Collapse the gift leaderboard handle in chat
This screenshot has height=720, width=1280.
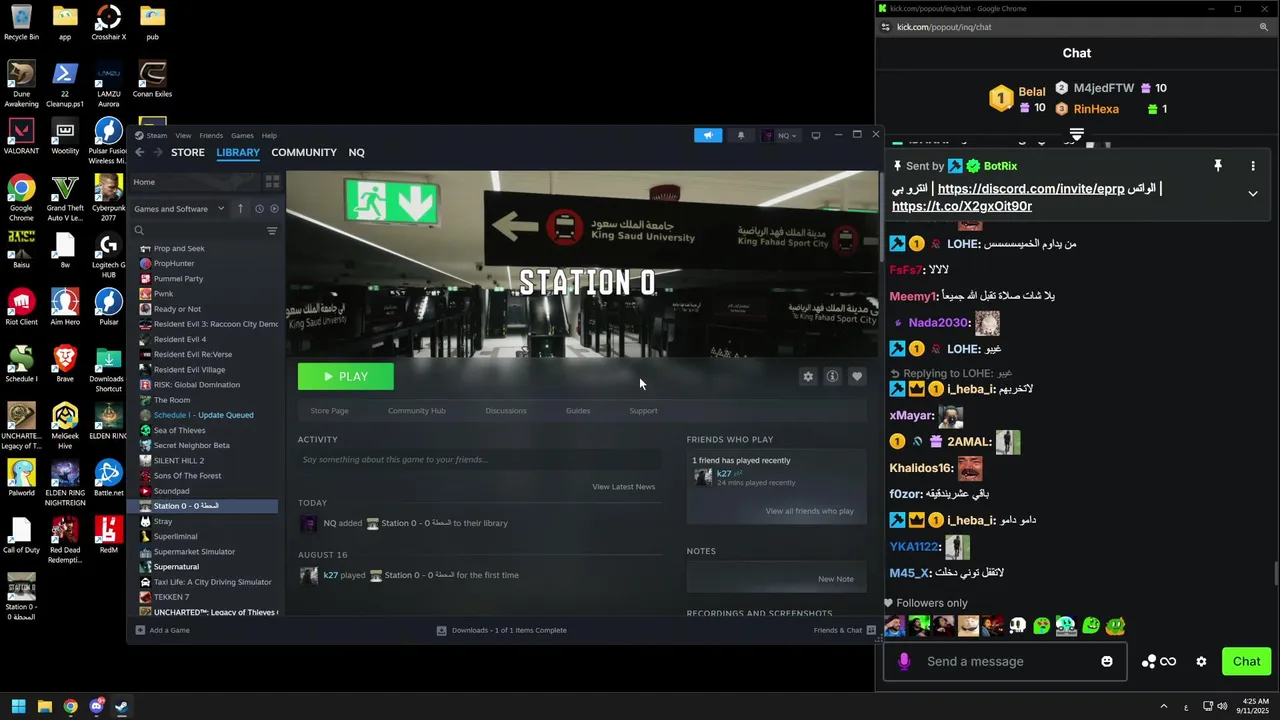click(x=1077, y=133)
